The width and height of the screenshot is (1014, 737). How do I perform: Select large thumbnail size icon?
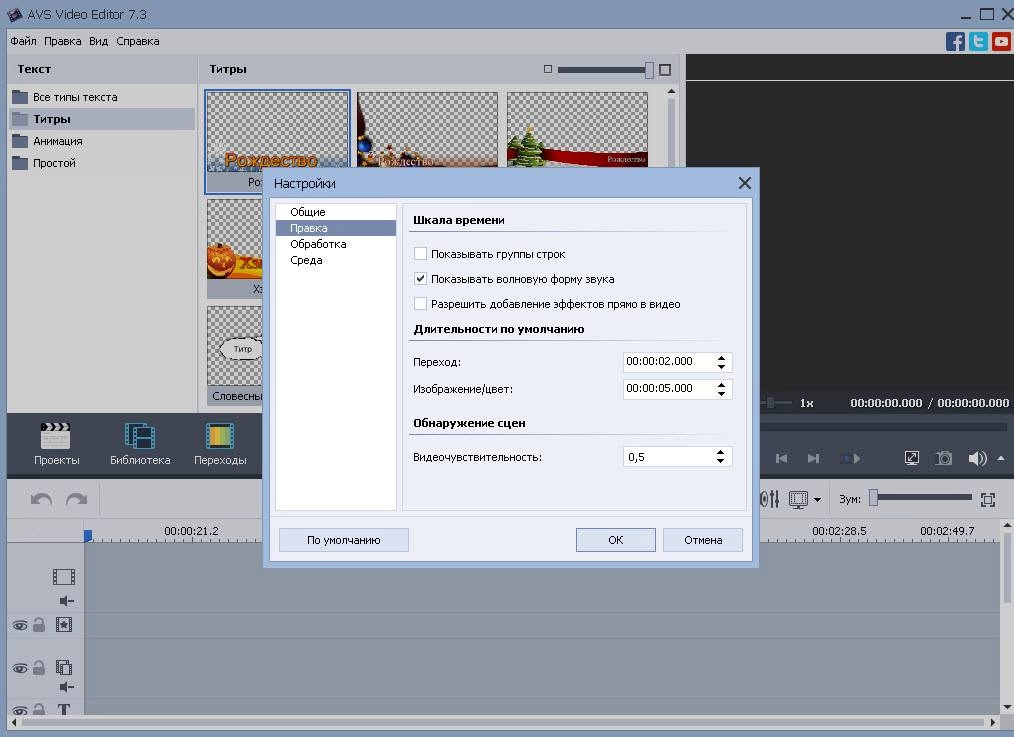pos(665,69)
